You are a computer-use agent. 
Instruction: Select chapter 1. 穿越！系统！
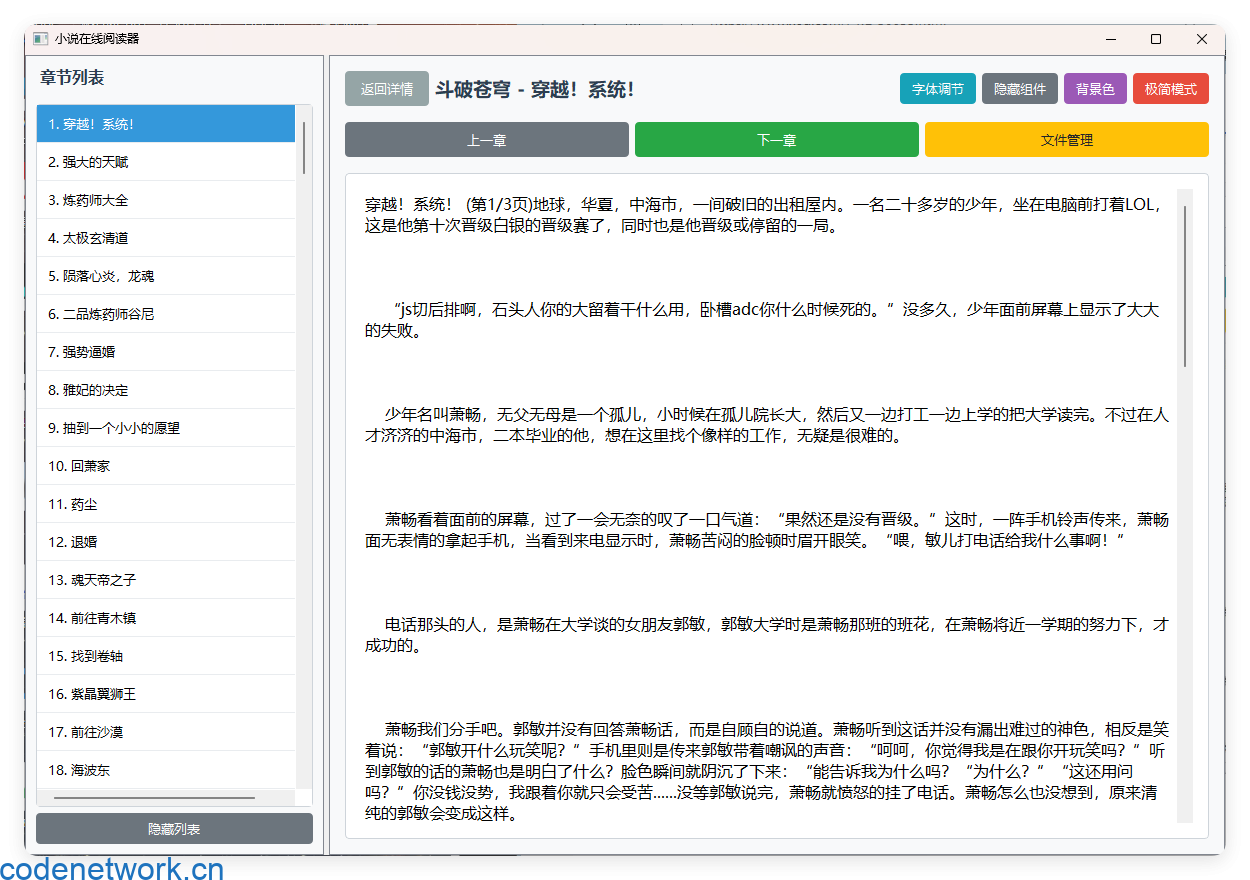coord(166,124)
